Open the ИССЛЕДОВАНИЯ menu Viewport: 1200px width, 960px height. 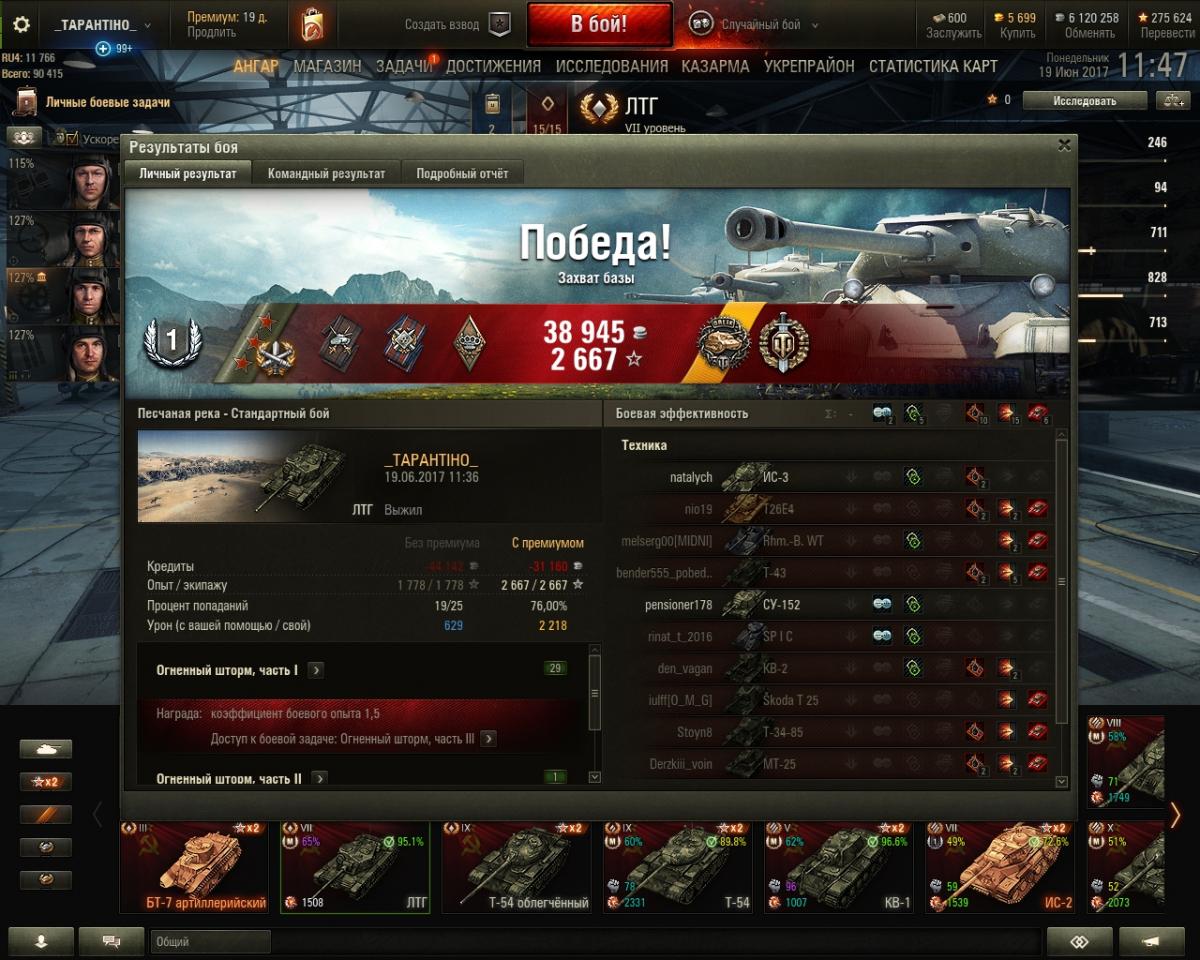pos(612,66)
